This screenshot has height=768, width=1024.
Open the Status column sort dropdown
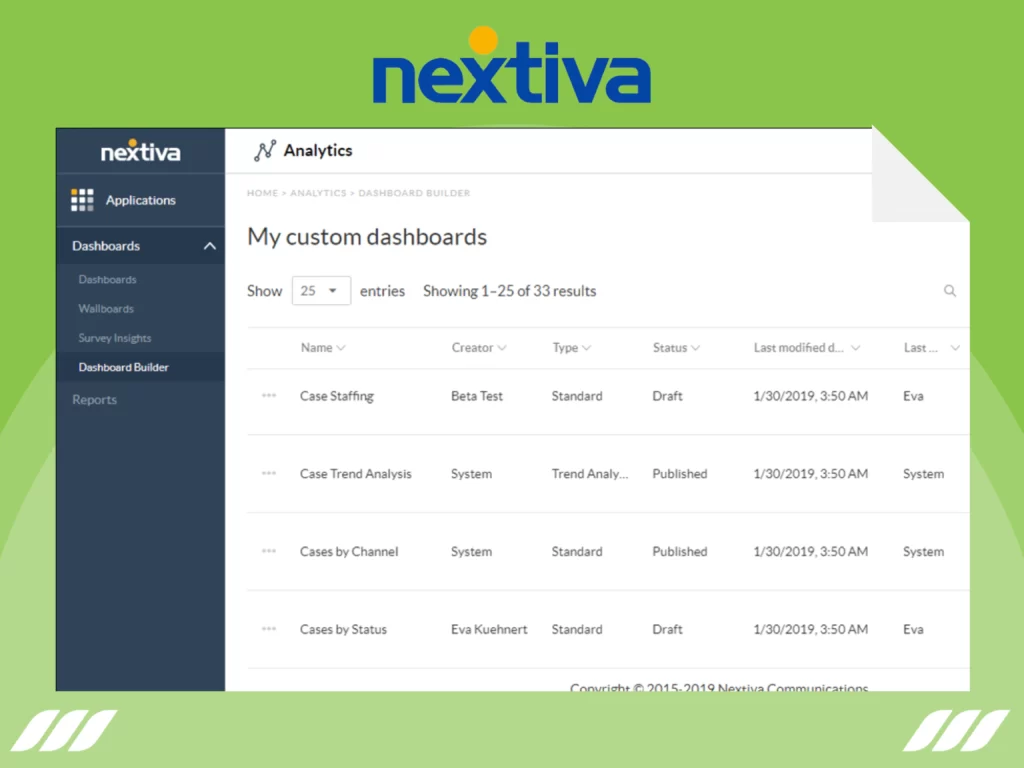point(694,347)
